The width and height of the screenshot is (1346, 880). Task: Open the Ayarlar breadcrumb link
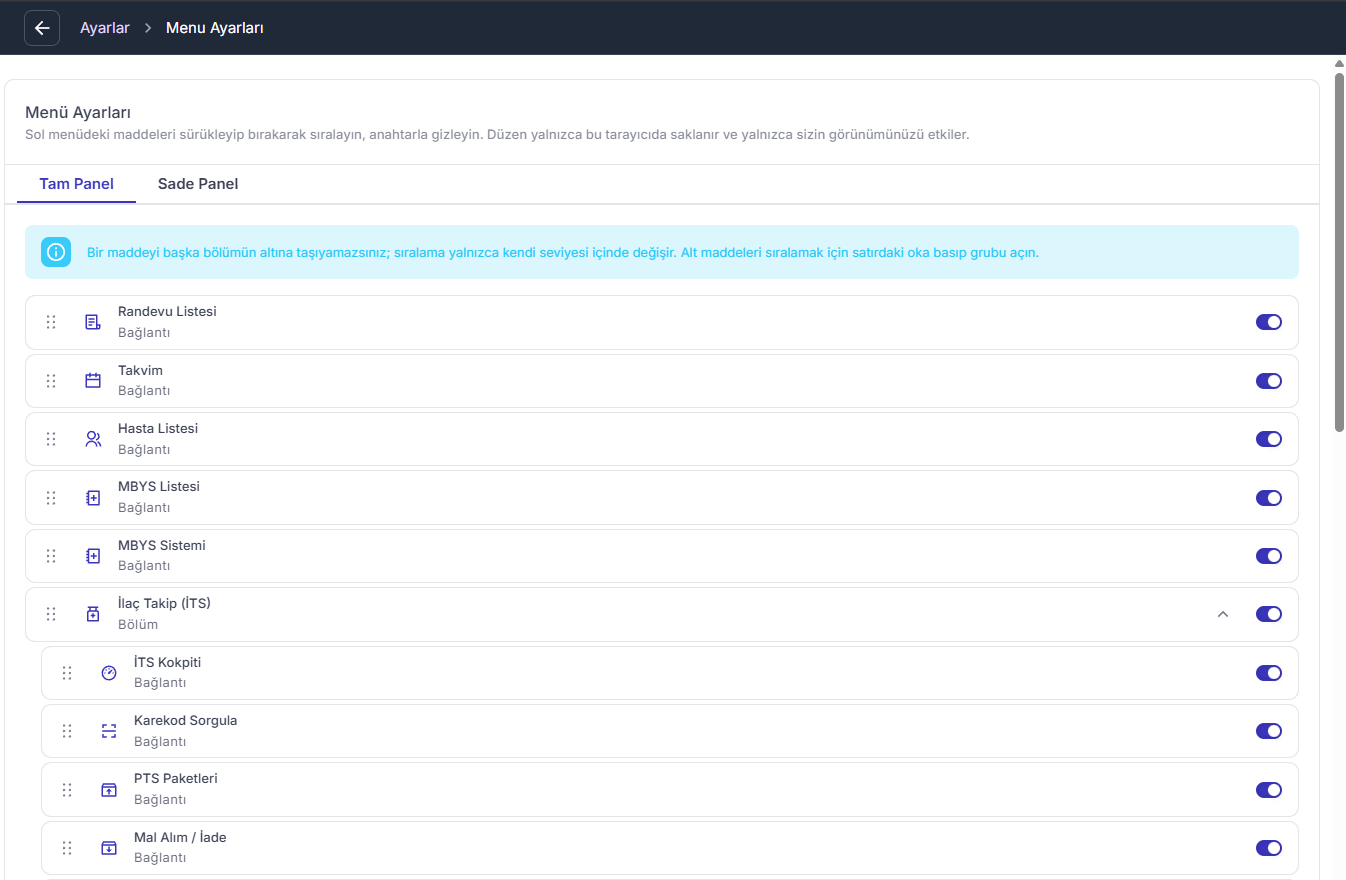tap(105, 28)
